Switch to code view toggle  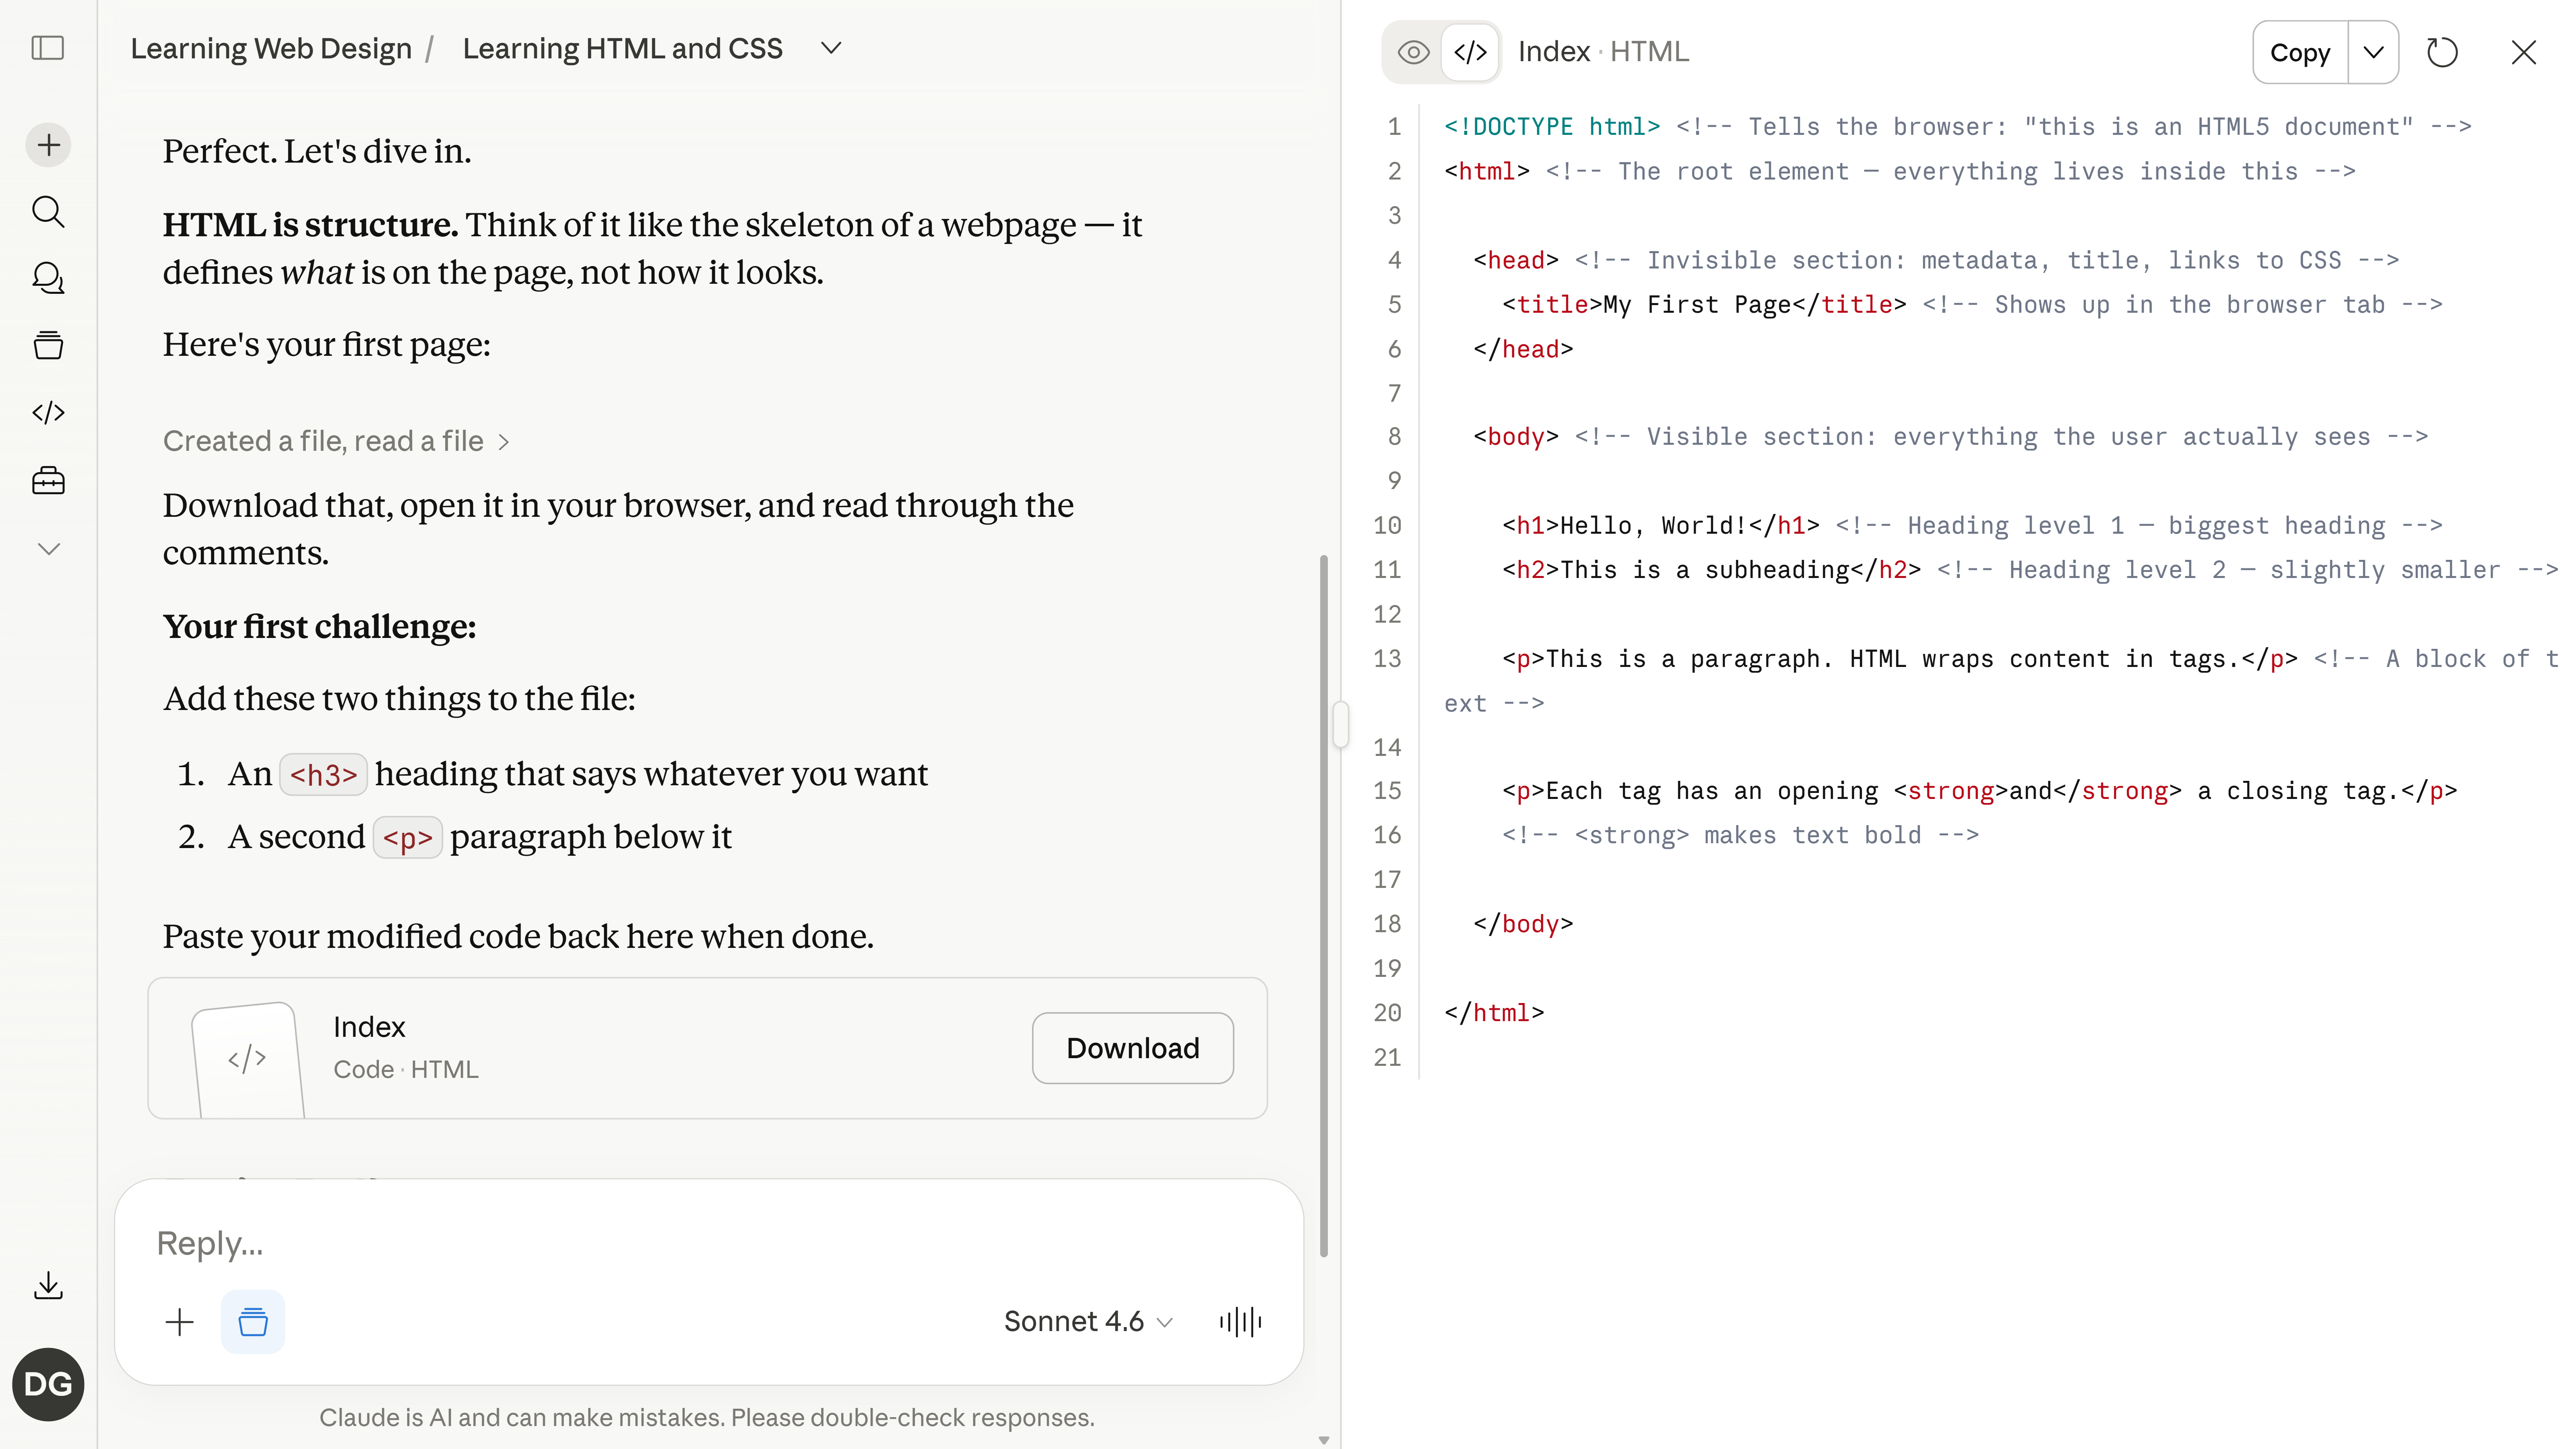[x=1470, y=52]
